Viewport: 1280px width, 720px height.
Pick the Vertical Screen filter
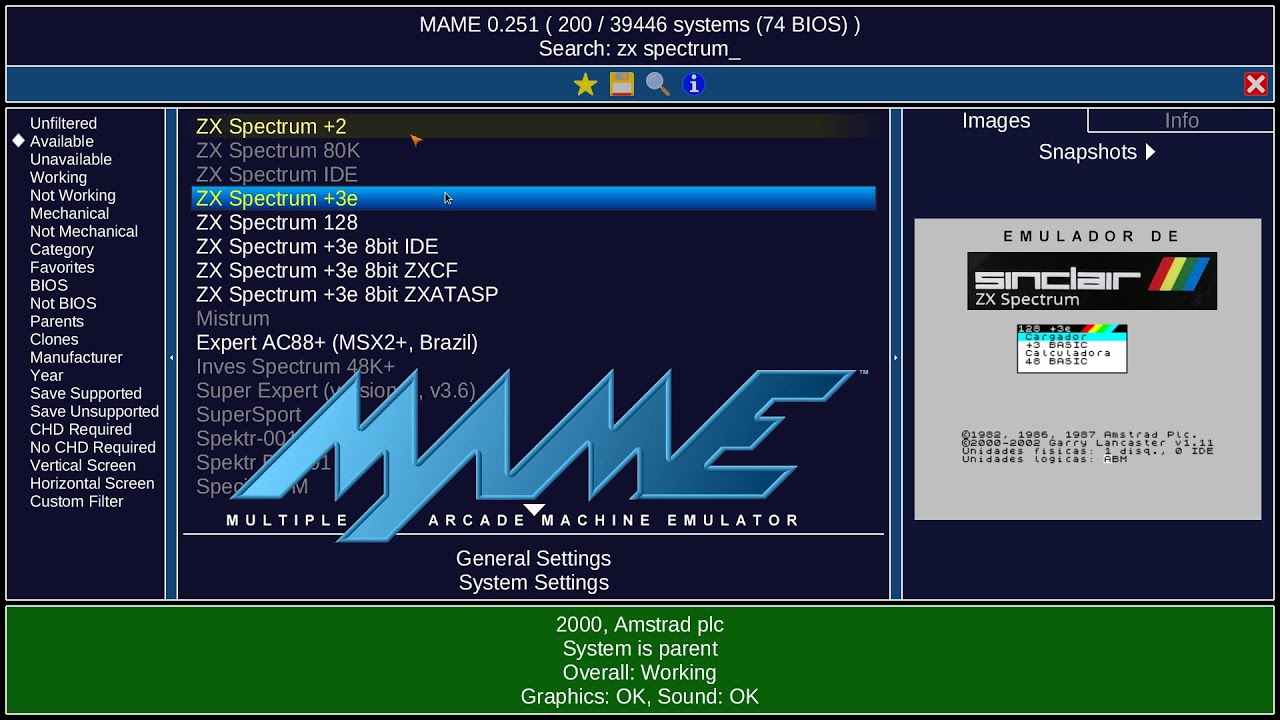coord(83,466)
